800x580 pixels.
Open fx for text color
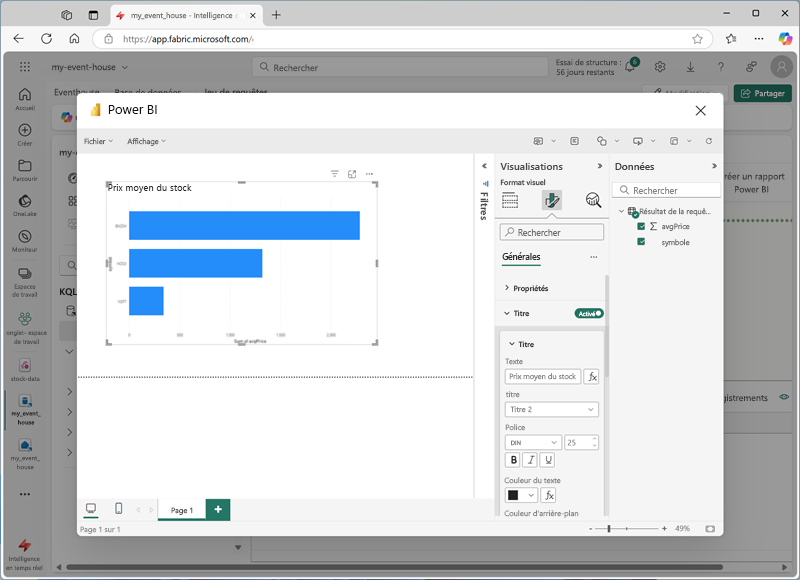[548, 495]
